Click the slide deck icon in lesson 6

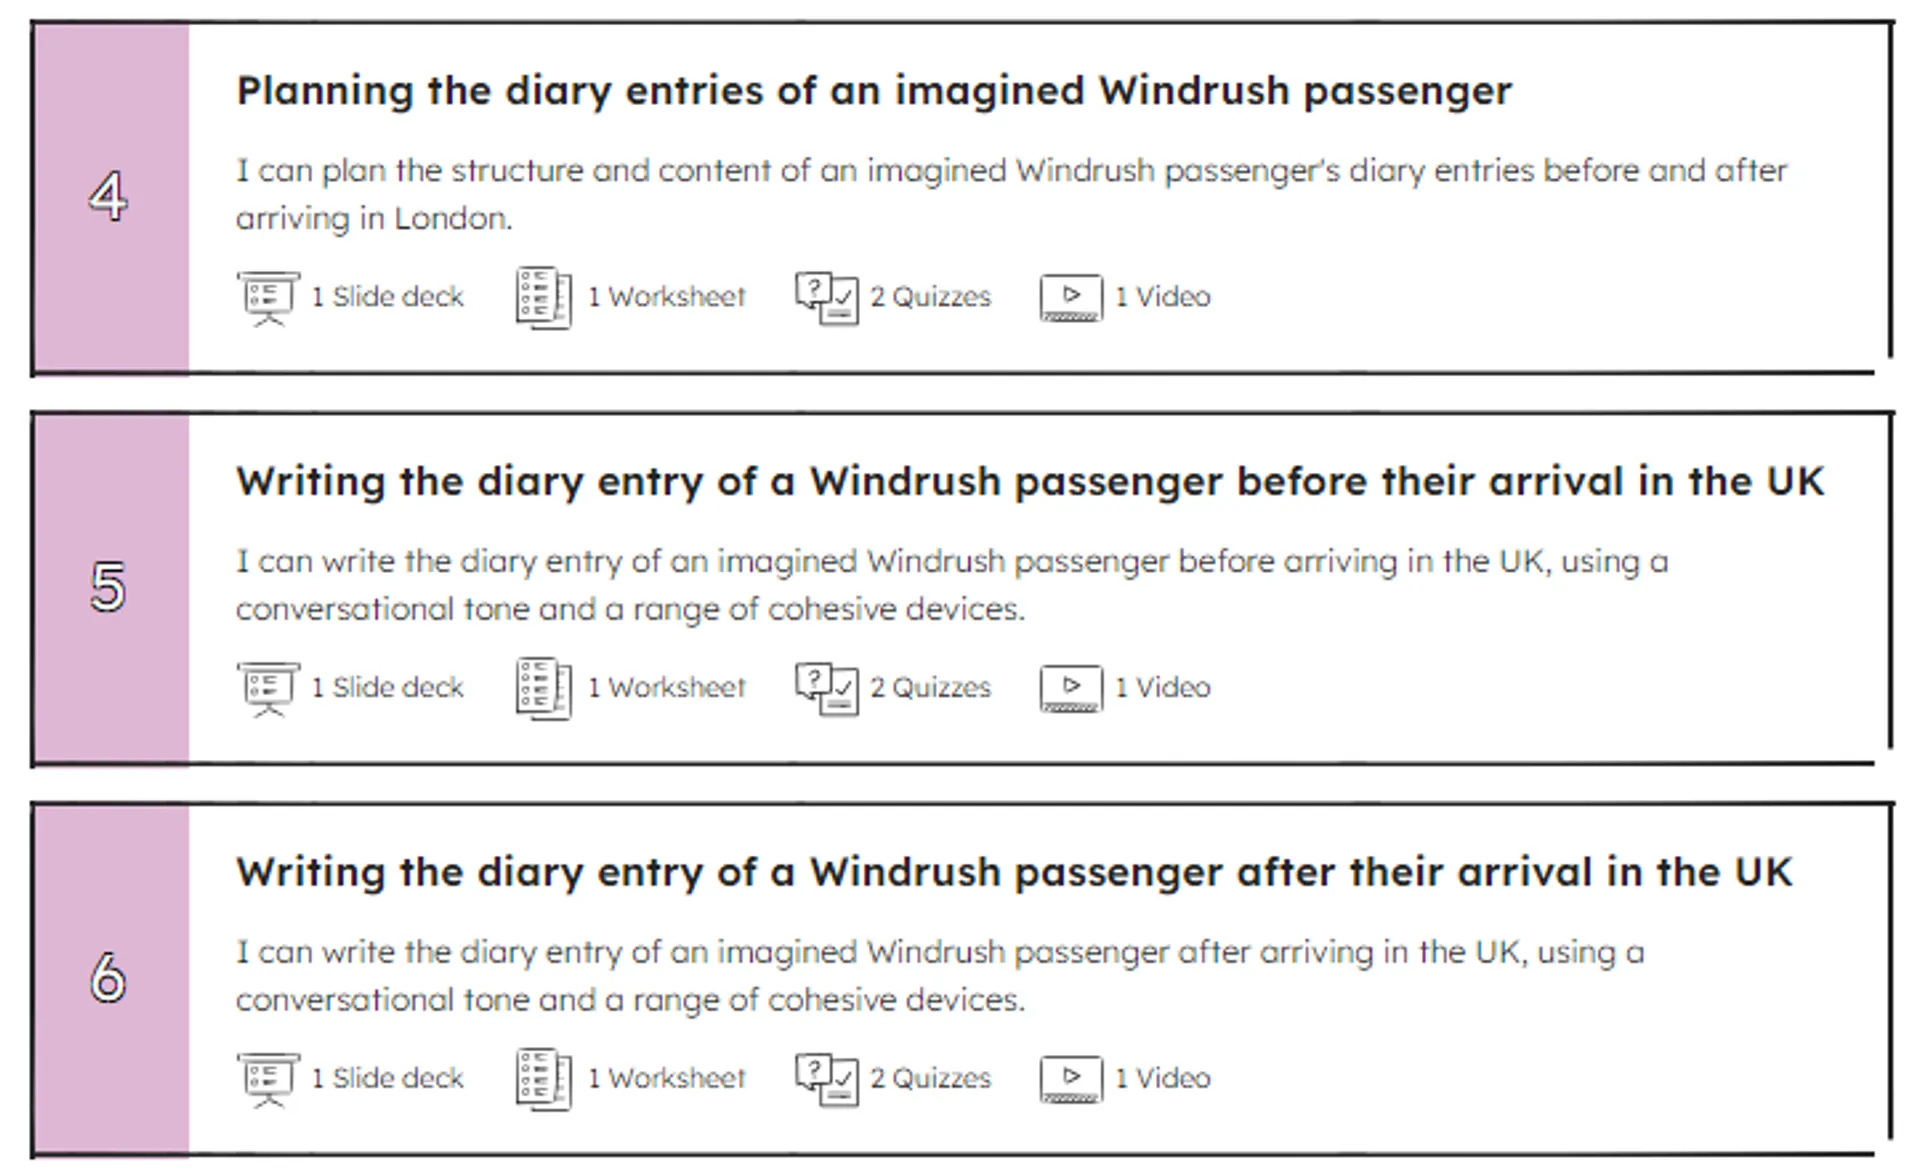[x=268, y=1079]
